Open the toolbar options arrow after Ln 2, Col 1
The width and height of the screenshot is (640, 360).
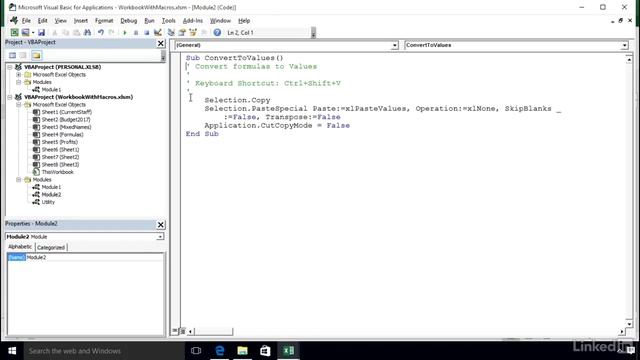click(313, 33)
